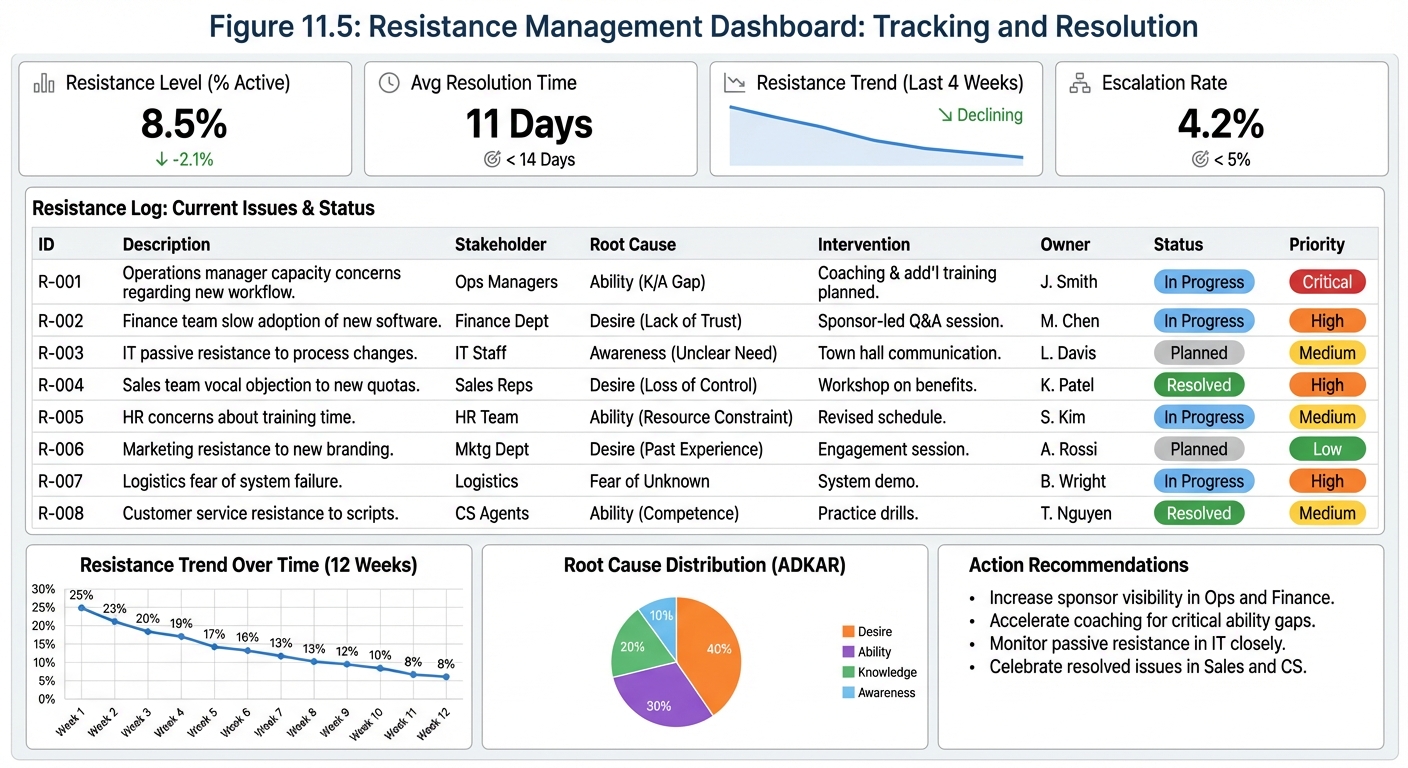Viewport: 1408px width, 768px height.
Task: Select the clock icon beside Avg Resolution Time
Action: point(389,83)
